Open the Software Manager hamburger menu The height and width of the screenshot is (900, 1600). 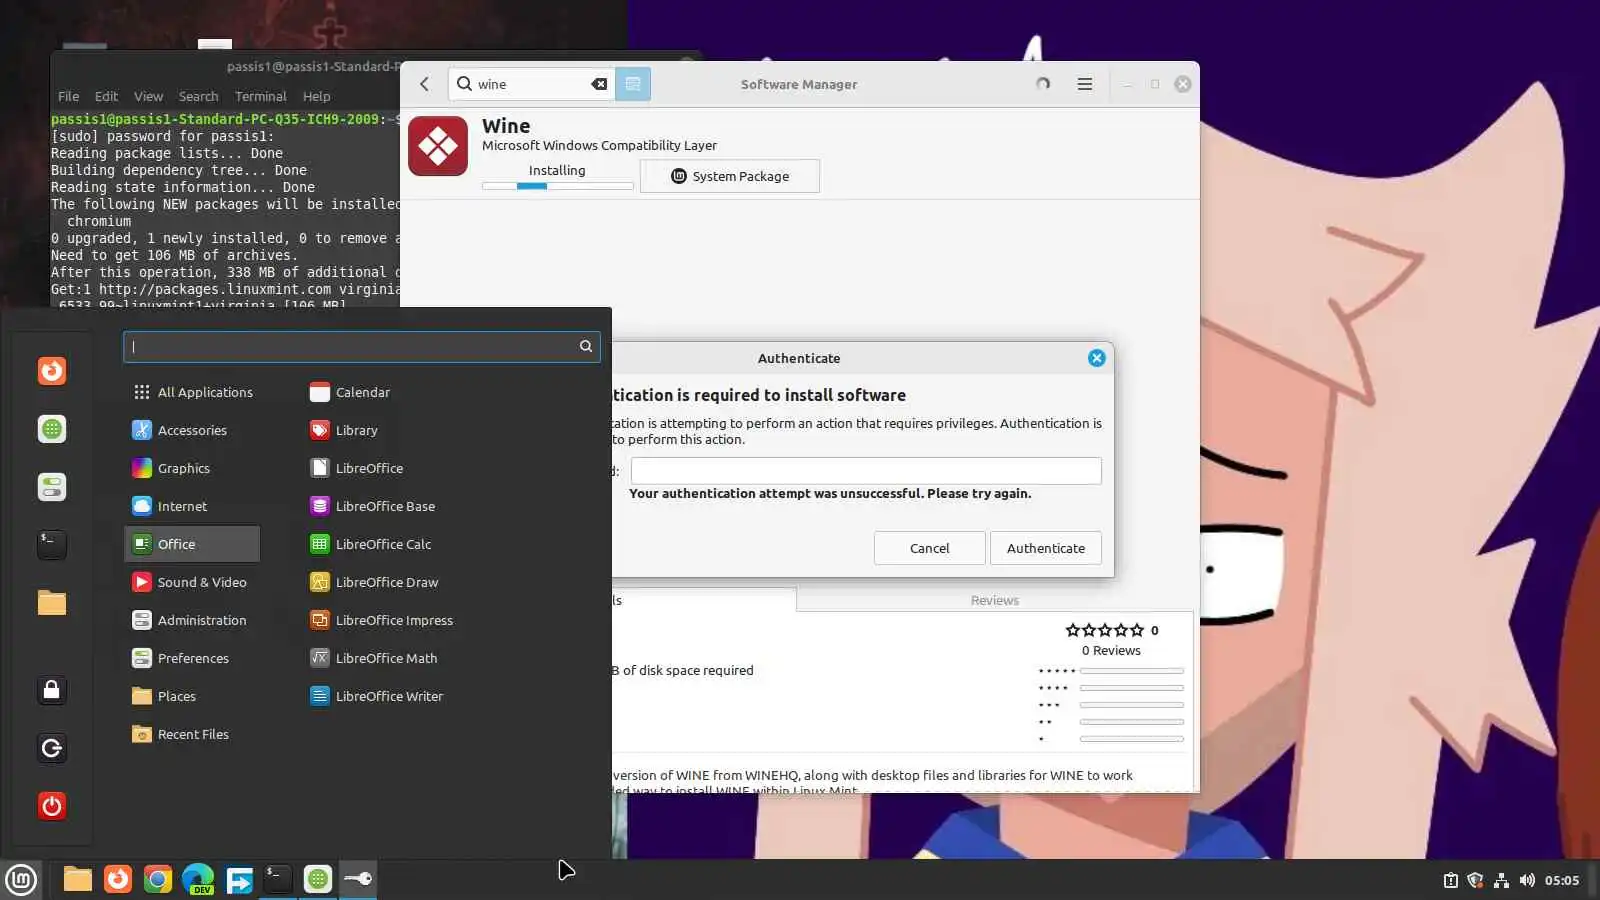(x=1085, y=84)
